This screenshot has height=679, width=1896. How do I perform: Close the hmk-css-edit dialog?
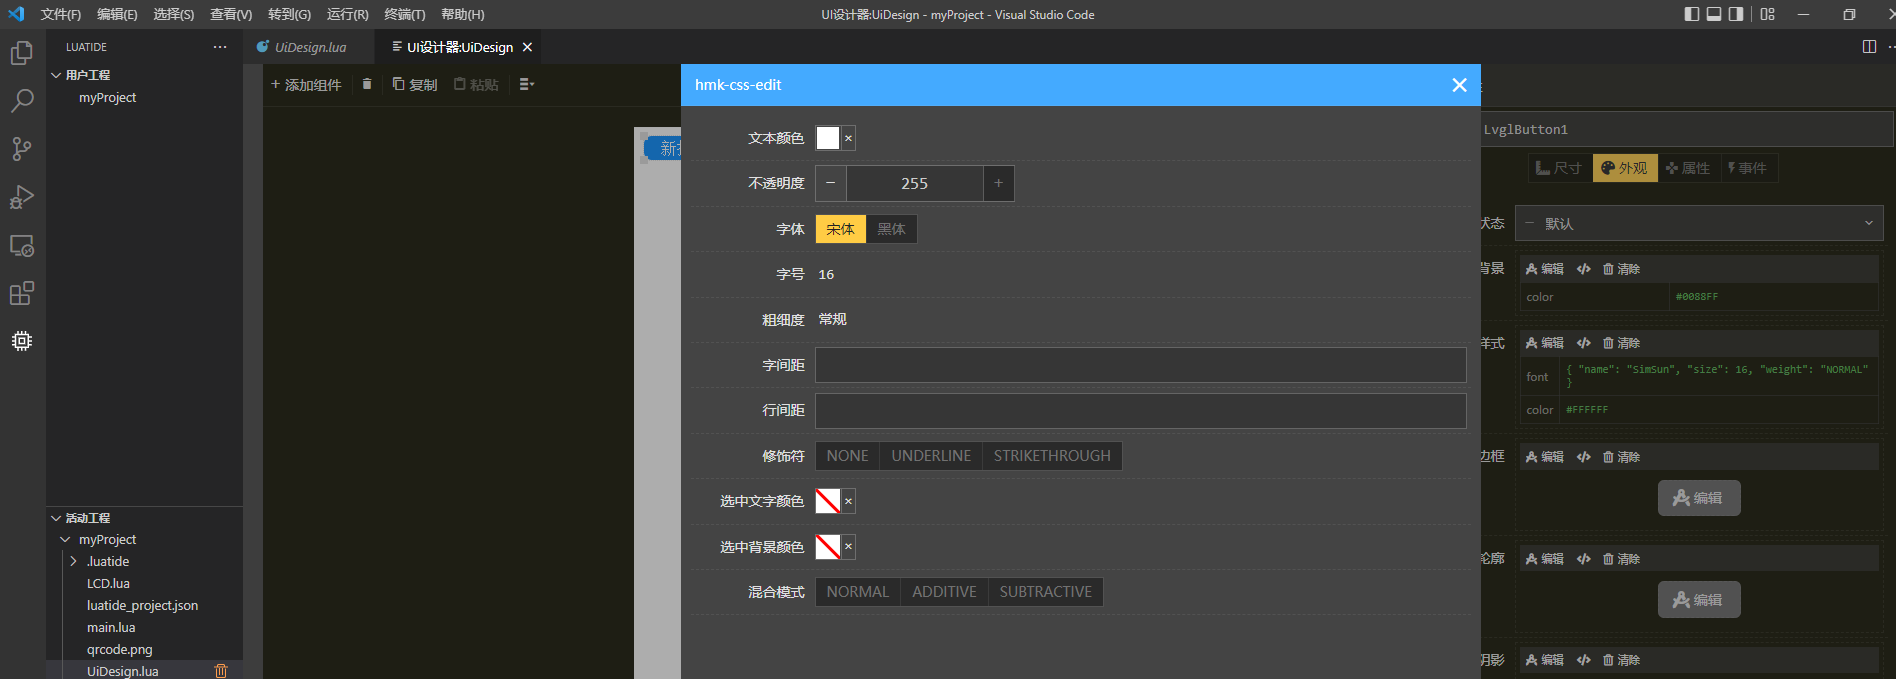click(1459, 85)
